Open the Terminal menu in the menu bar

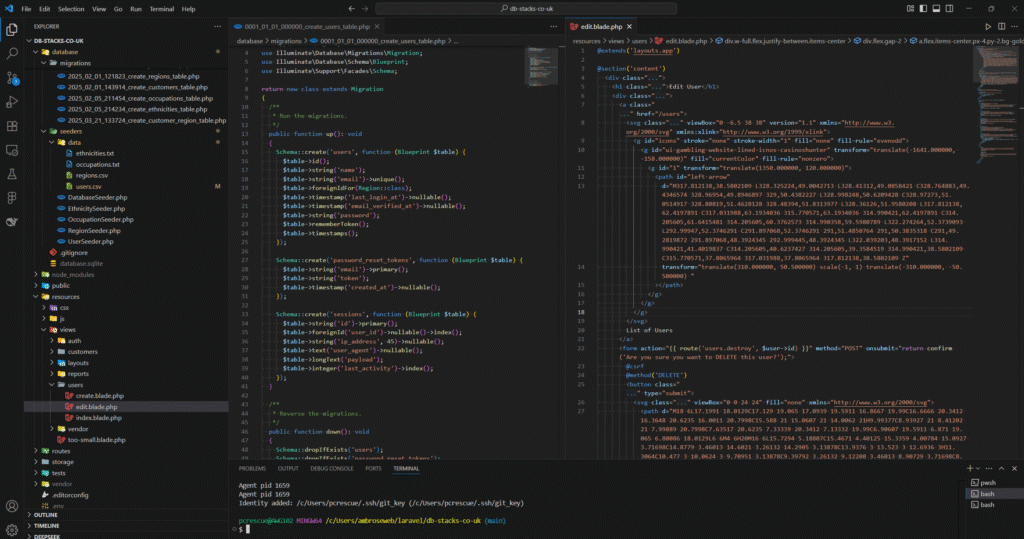tap(162, 8)
